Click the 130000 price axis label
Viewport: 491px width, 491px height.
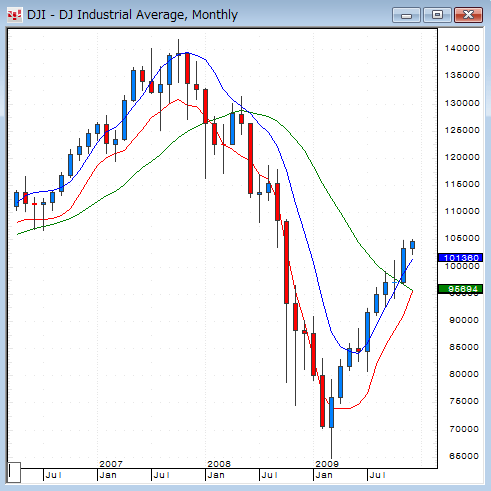[462, 103]
